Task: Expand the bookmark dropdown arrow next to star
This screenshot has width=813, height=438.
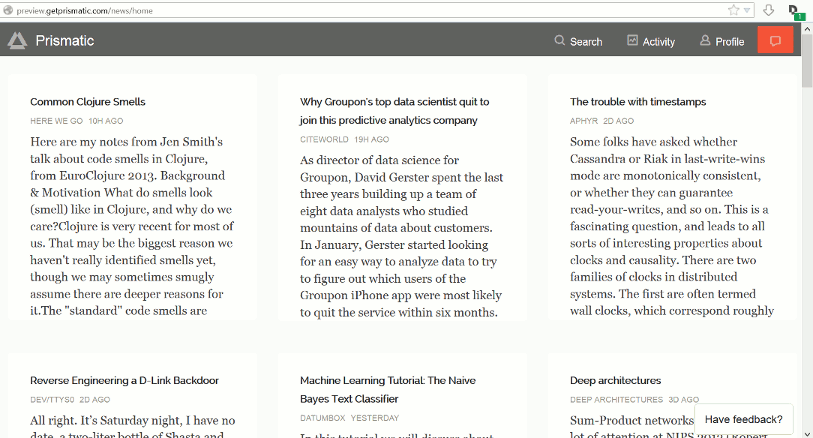Action: [747, 10]
